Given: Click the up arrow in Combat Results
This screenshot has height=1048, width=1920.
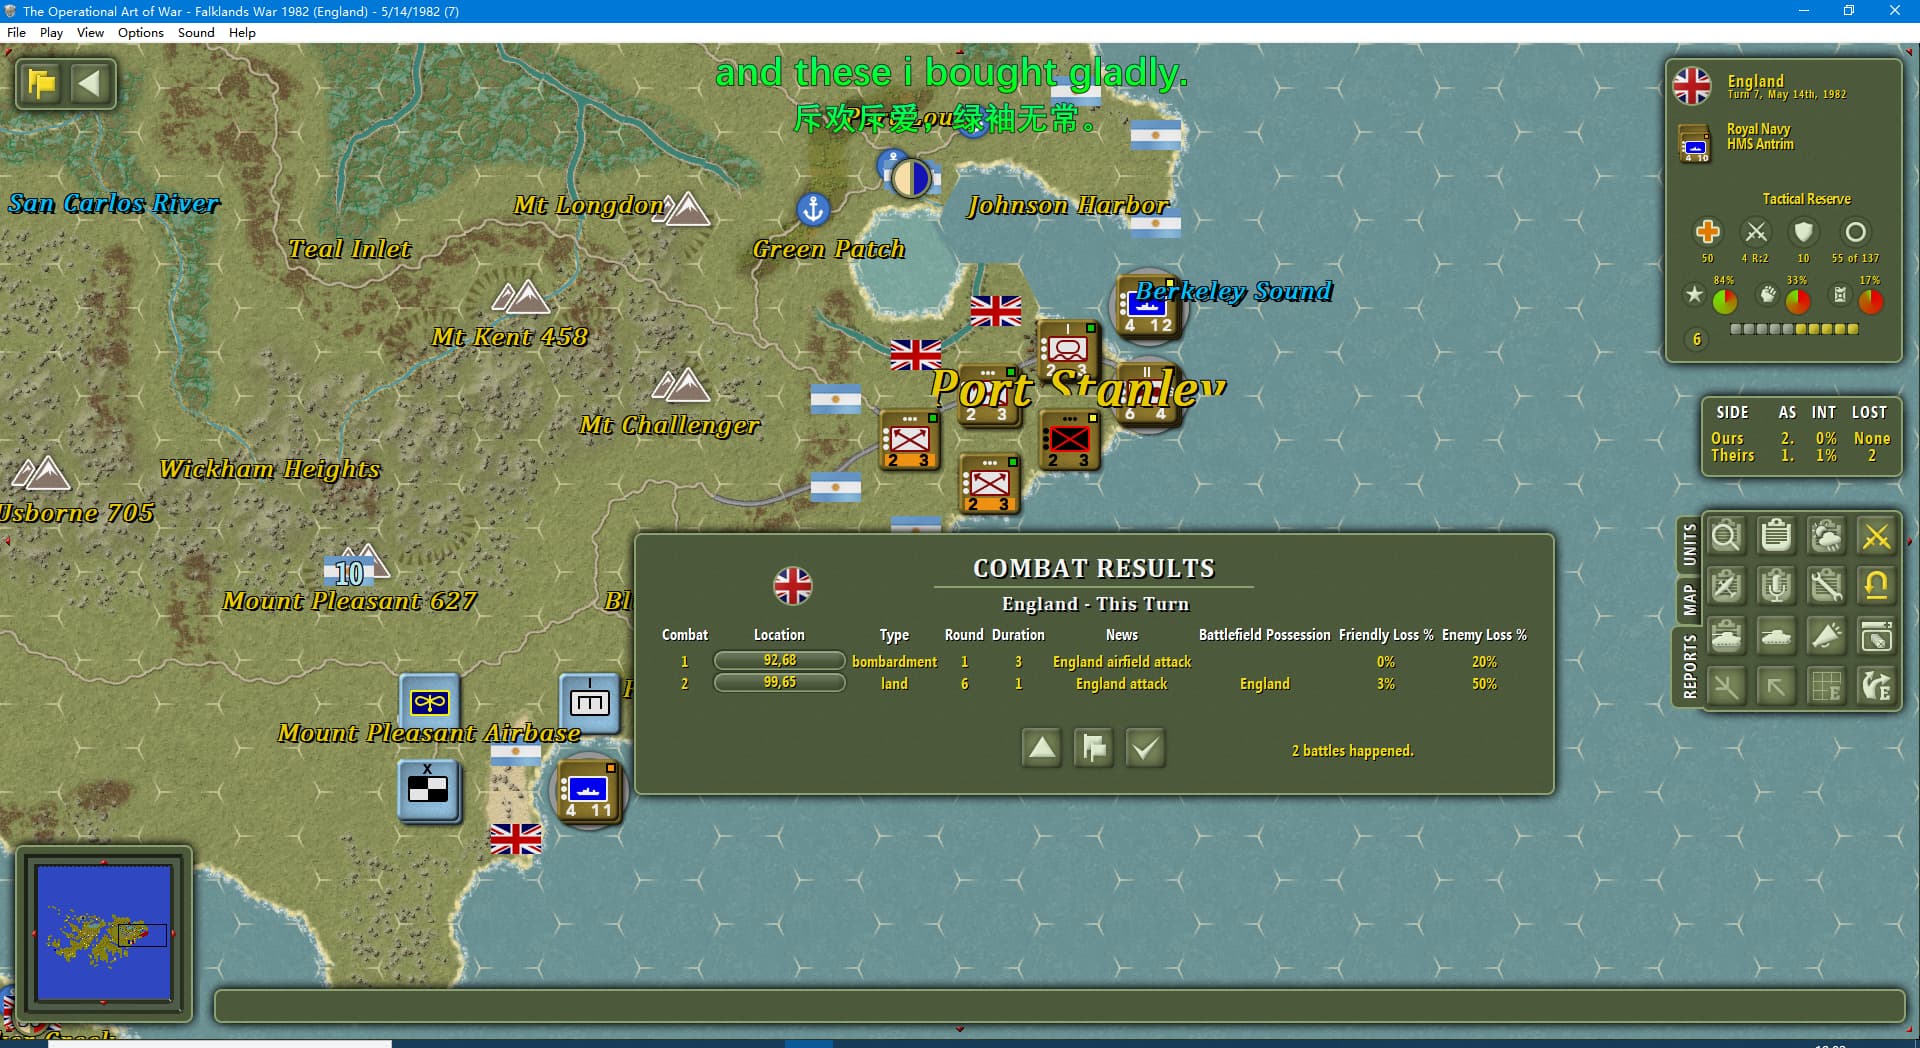Looking at the screenshot, I should 1042,748.
